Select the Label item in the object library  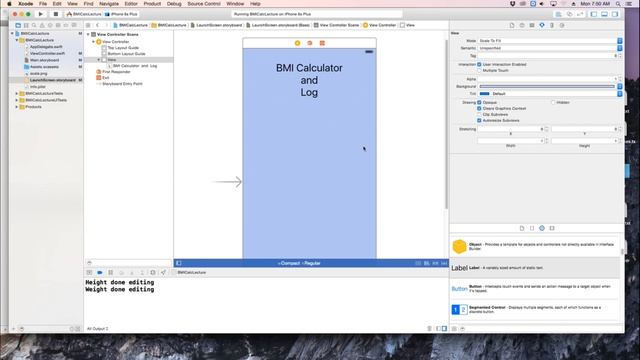[x=535, y=268]
